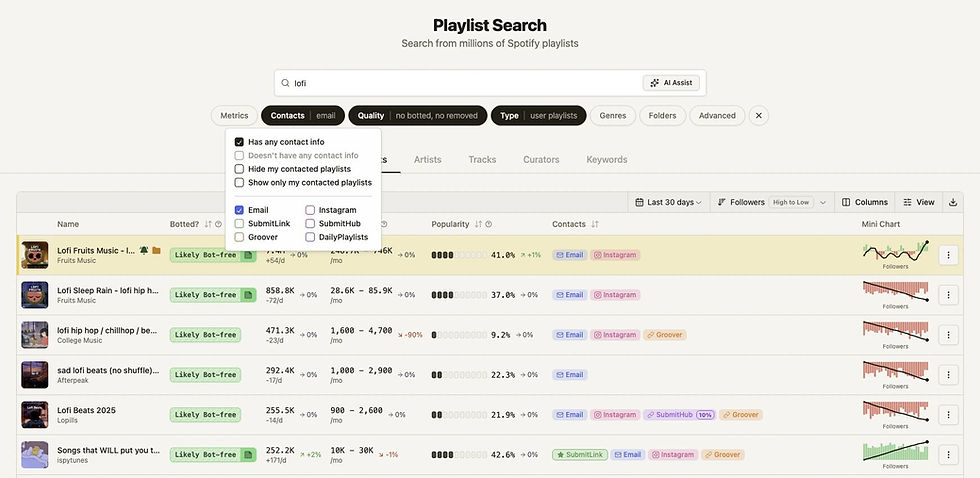The image size is (980, 478).
Task: Open the Followers sort dropdown
Action: pyautogui.click(x=772, y=202)
